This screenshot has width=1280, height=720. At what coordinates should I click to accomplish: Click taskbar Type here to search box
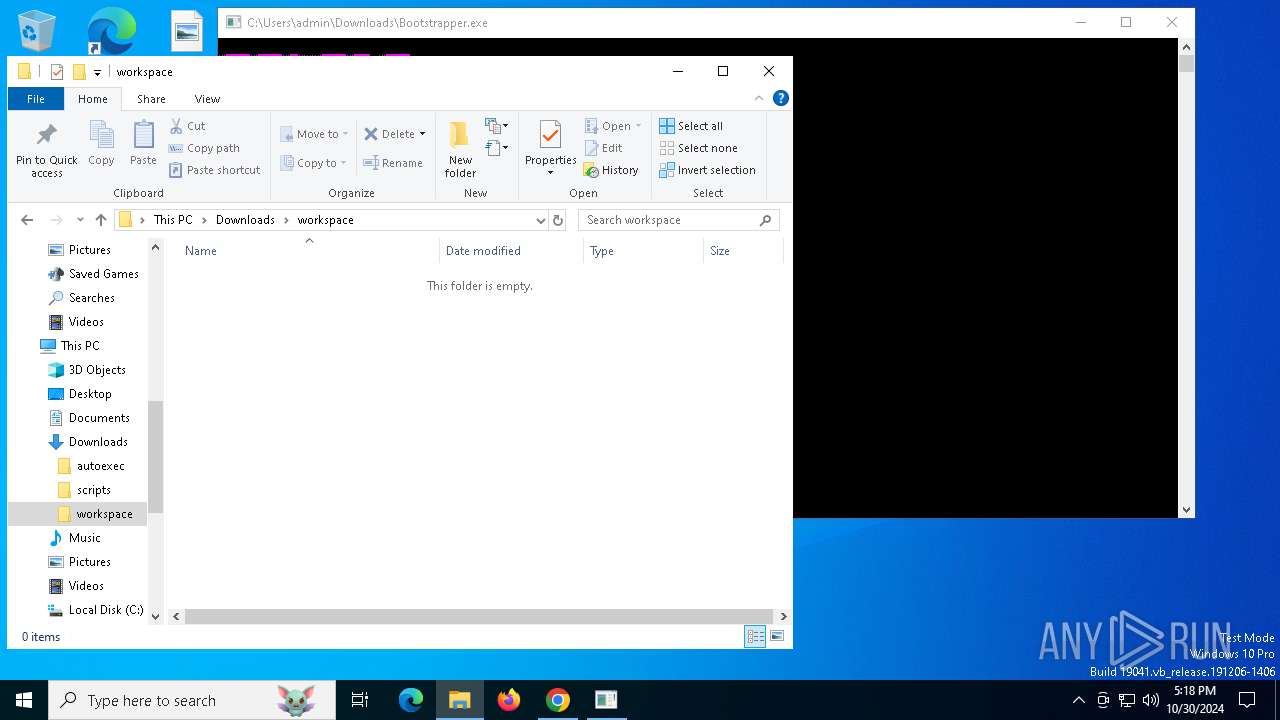(x=192, y=700)
